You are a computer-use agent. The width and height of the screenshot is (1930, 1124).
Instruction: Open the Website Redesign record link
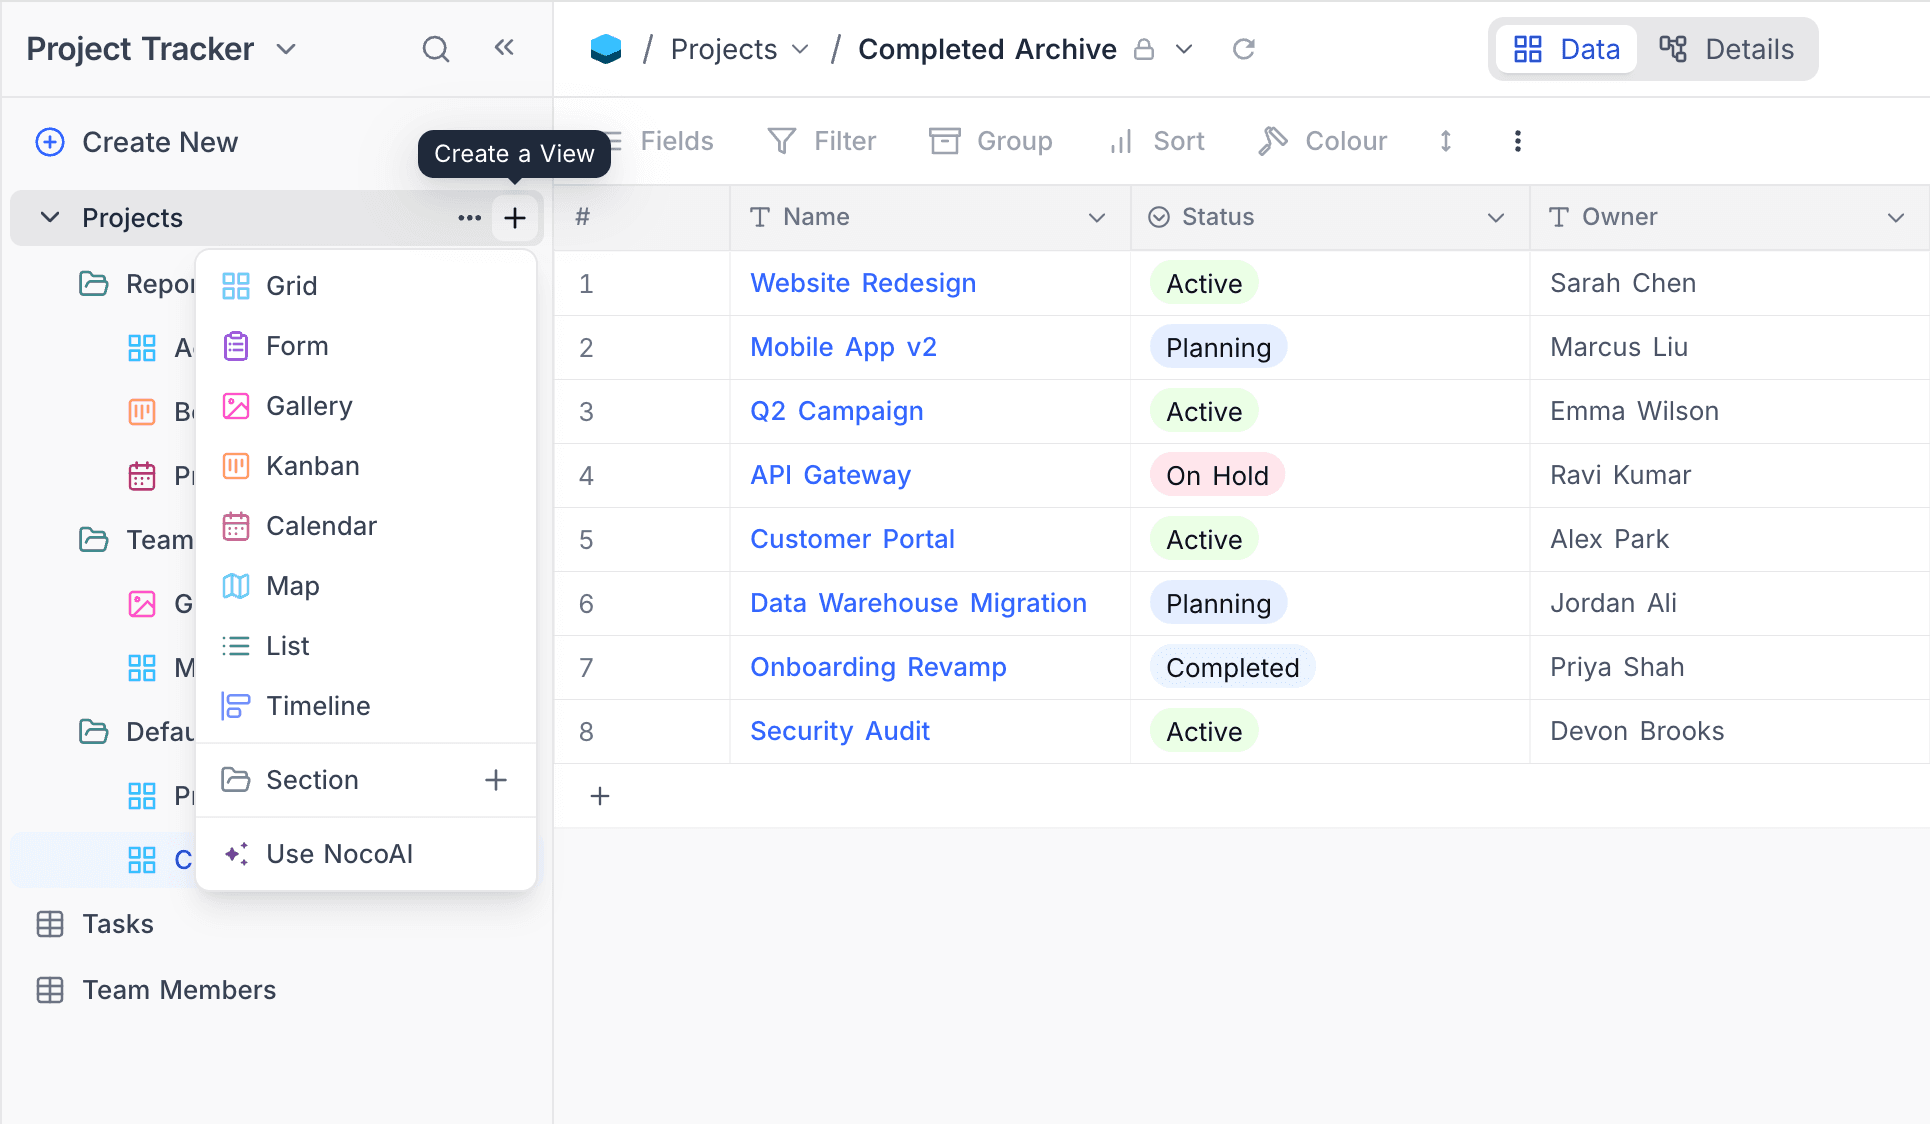point(862,283)
